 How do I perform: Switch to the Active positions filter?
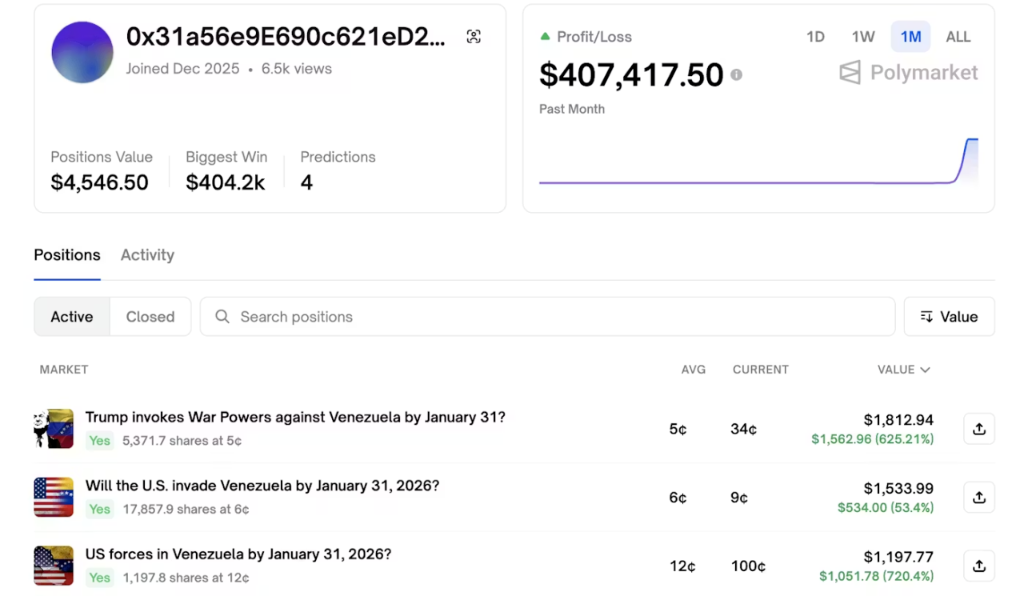point(71,316)
